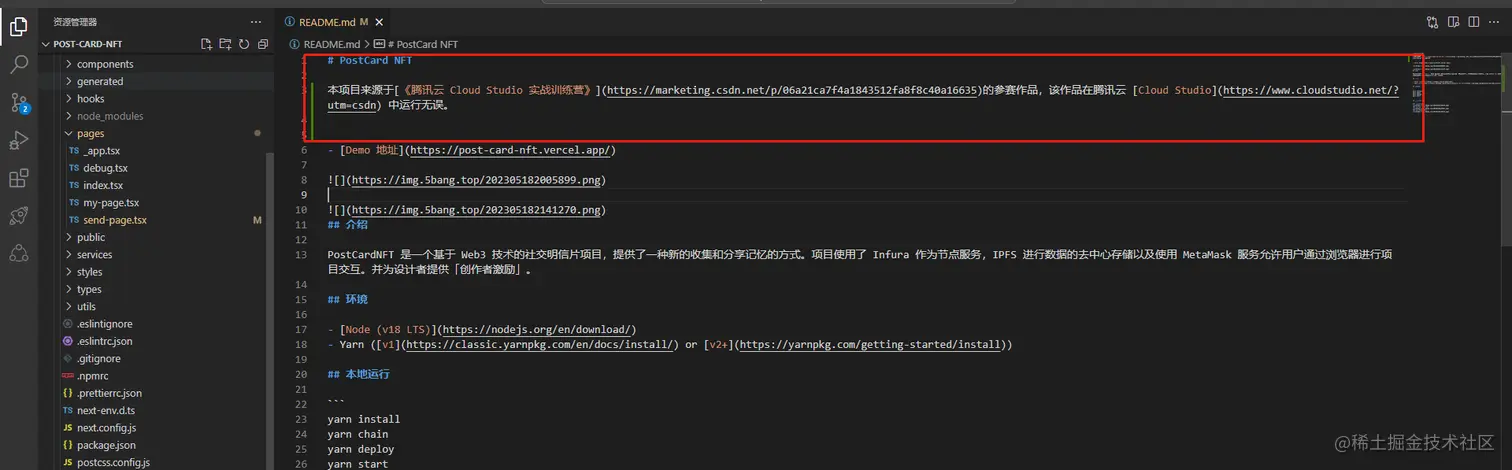This screenshot has width=1512, height=470.
Task: Select the README.md editor tab
Action: [x=335, y=21]
